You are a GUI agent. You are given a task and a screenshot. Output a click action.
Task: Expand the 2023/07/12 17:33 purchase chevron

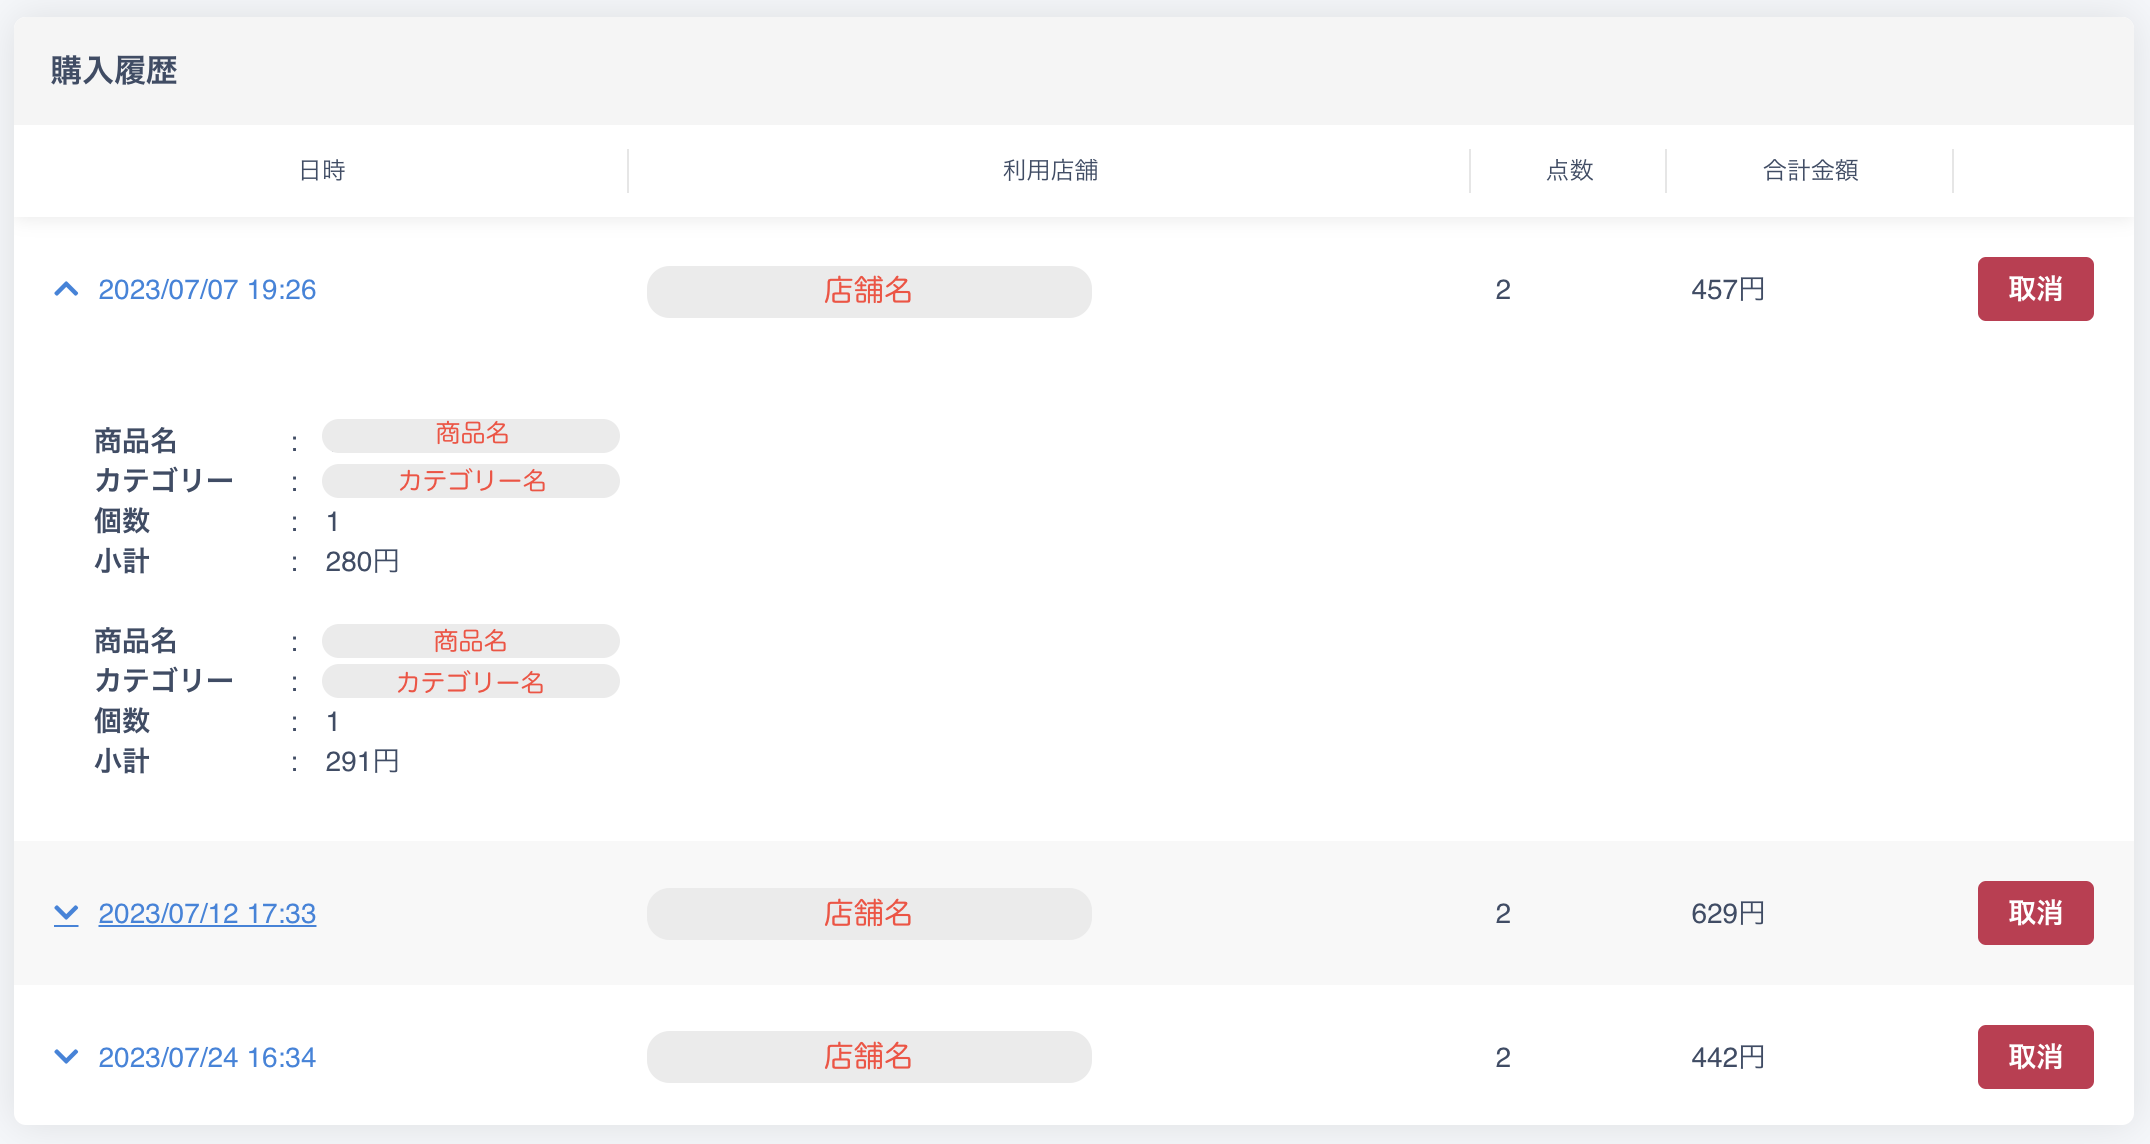66,913
